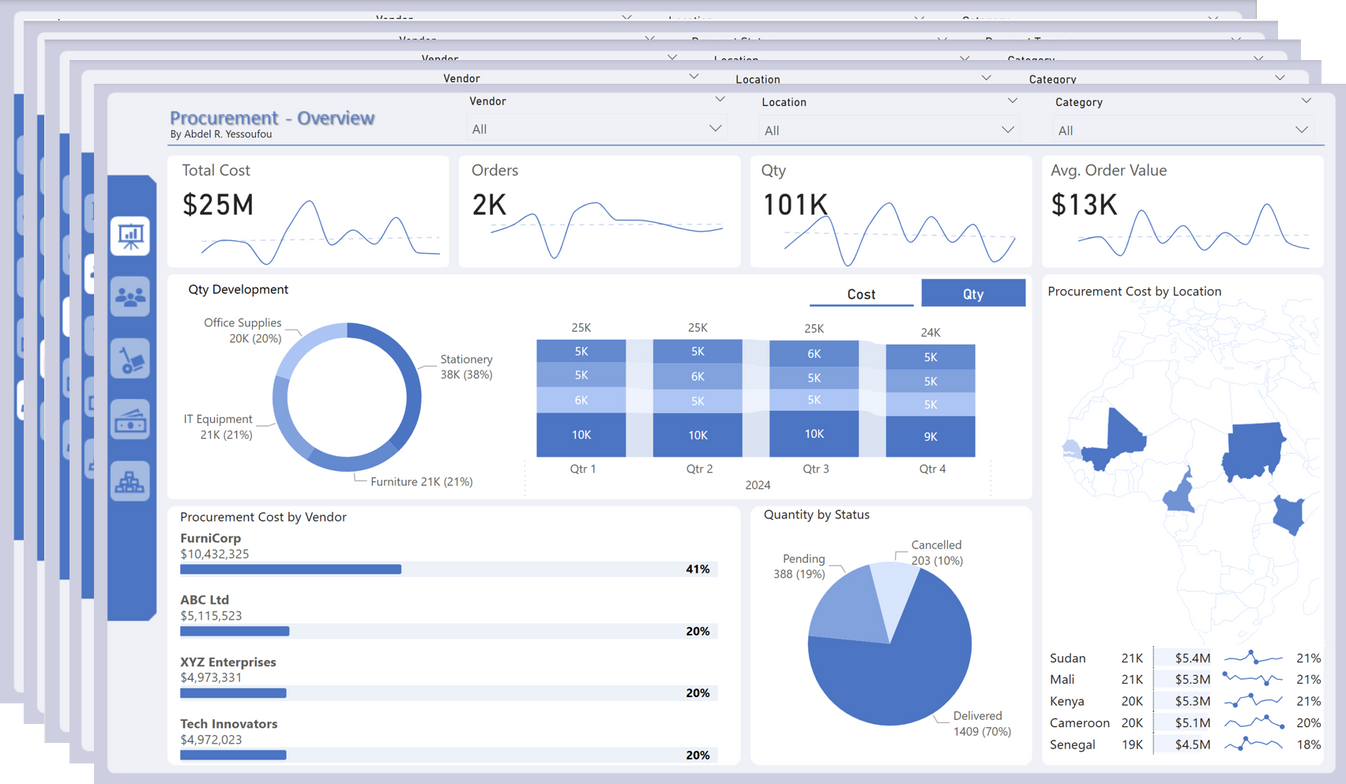Select the money/payments icon in the sidebar

130,419
